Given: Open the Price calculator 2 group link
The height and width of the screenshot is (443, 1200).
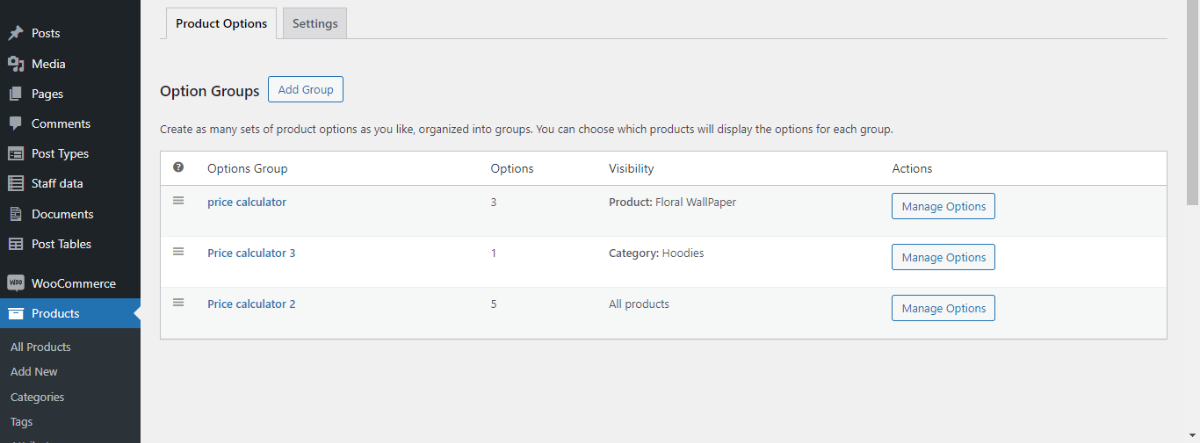Looking at the screenshot, I should click(x=251, y=304).
